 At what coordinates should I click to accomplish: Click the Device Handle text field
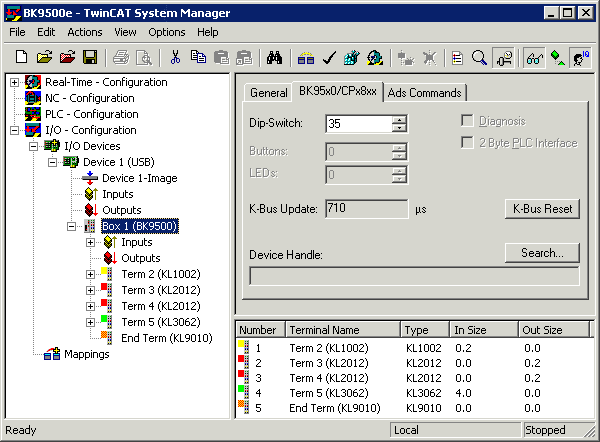click(x=414, y=276)
